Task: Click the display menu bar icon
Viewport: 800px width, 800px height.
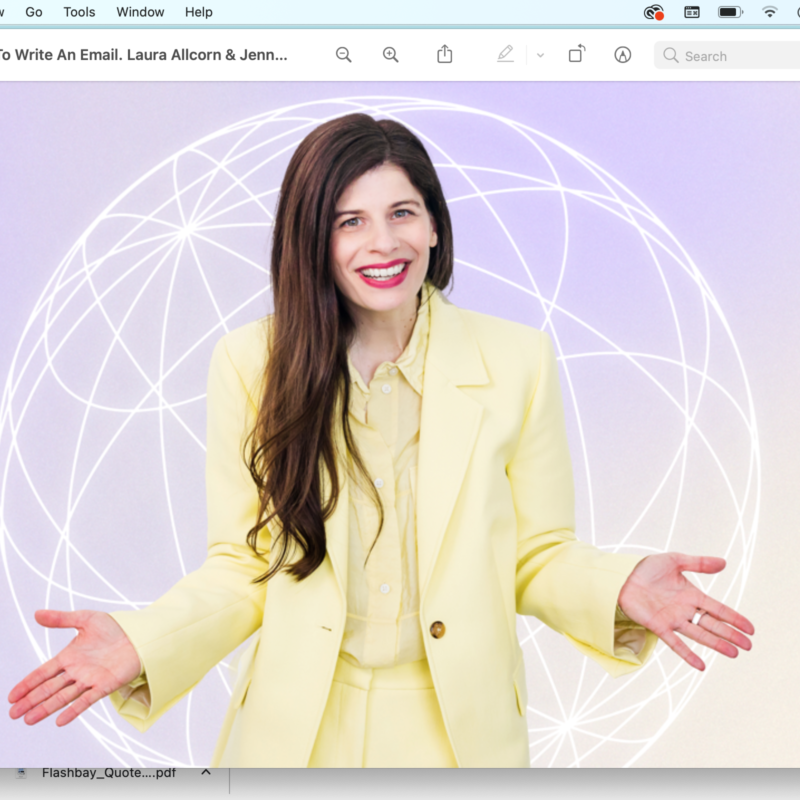Action: [x=692, y=12]
